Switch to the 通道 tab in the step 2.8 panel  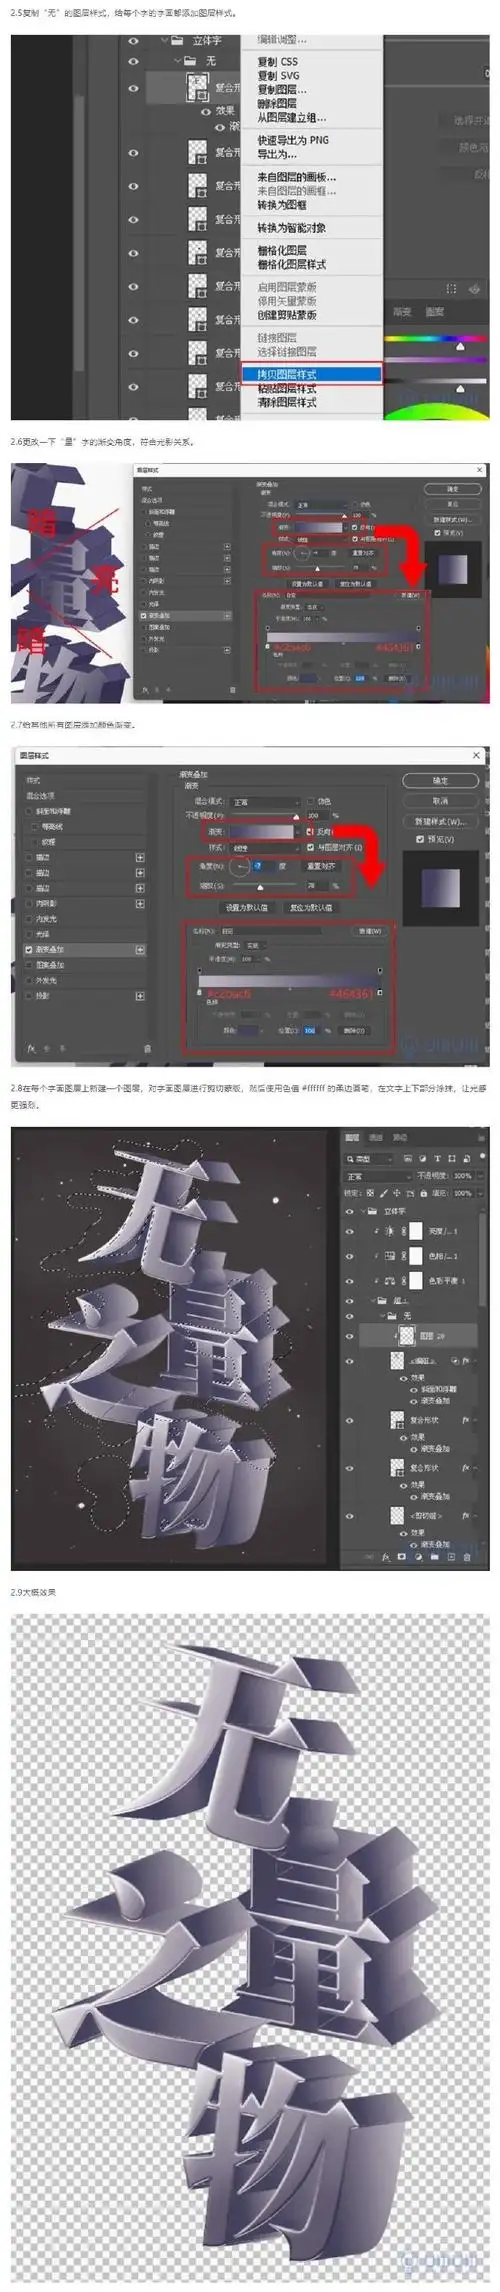[376, 1137]
